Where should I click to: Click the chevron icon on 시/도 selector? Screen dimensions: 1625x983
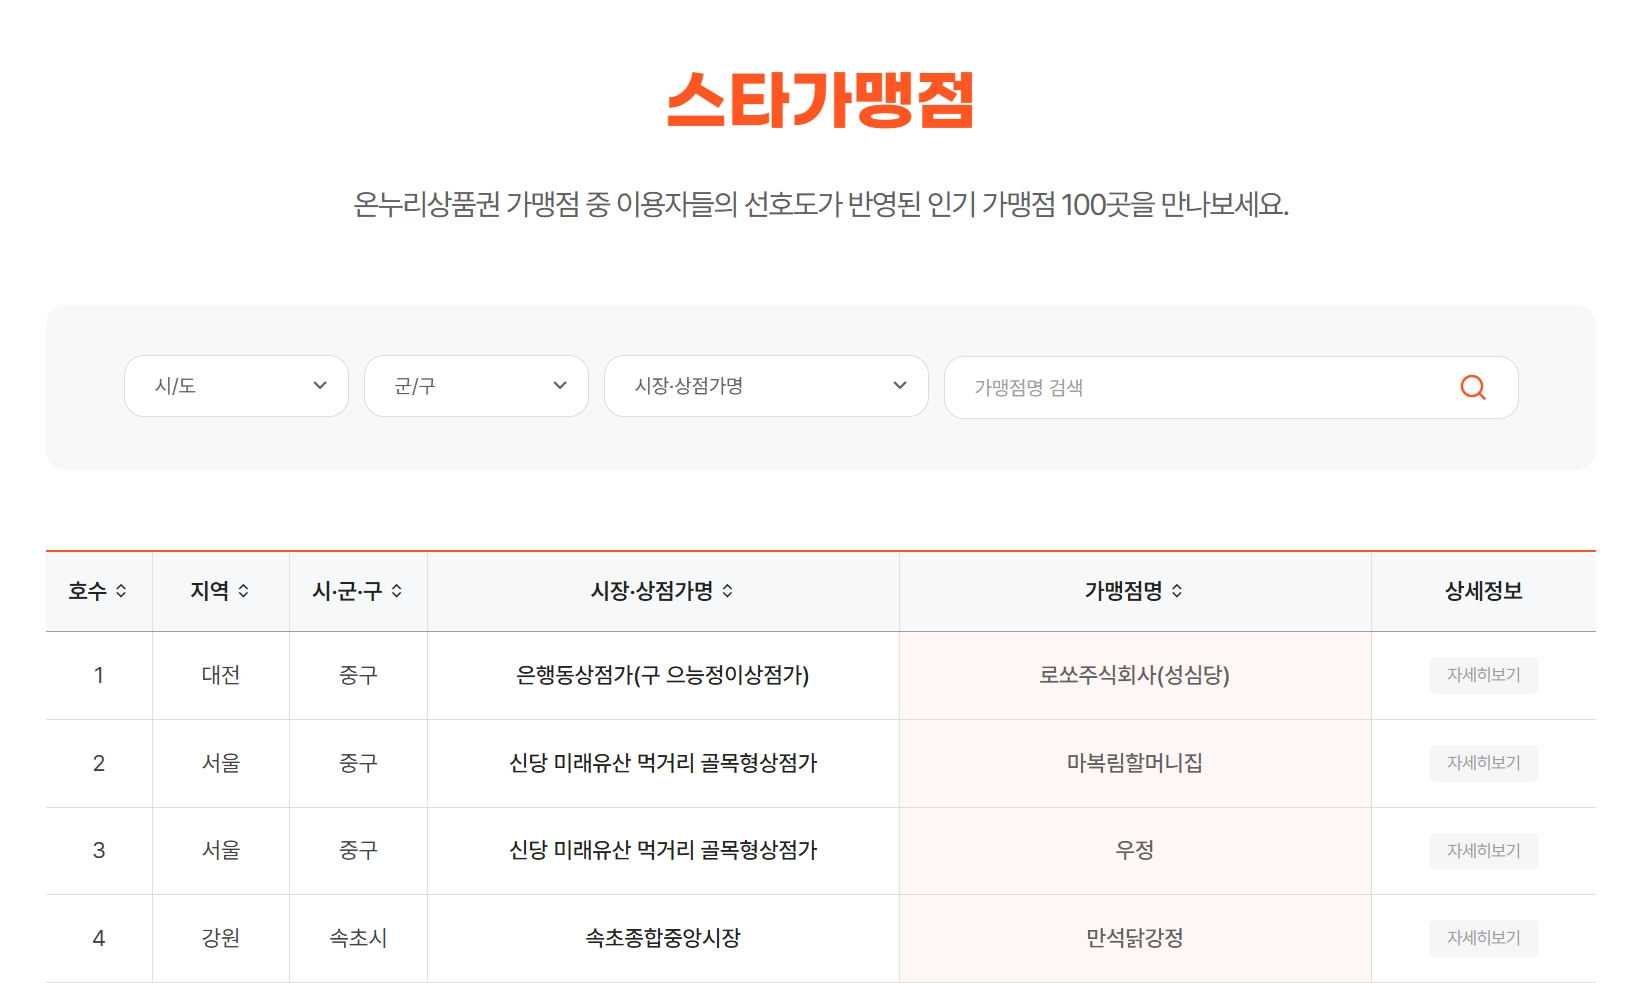320,386
